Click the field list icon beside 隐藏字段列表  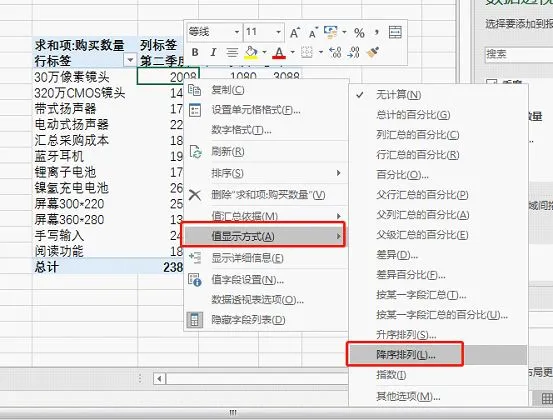point(195,320)
